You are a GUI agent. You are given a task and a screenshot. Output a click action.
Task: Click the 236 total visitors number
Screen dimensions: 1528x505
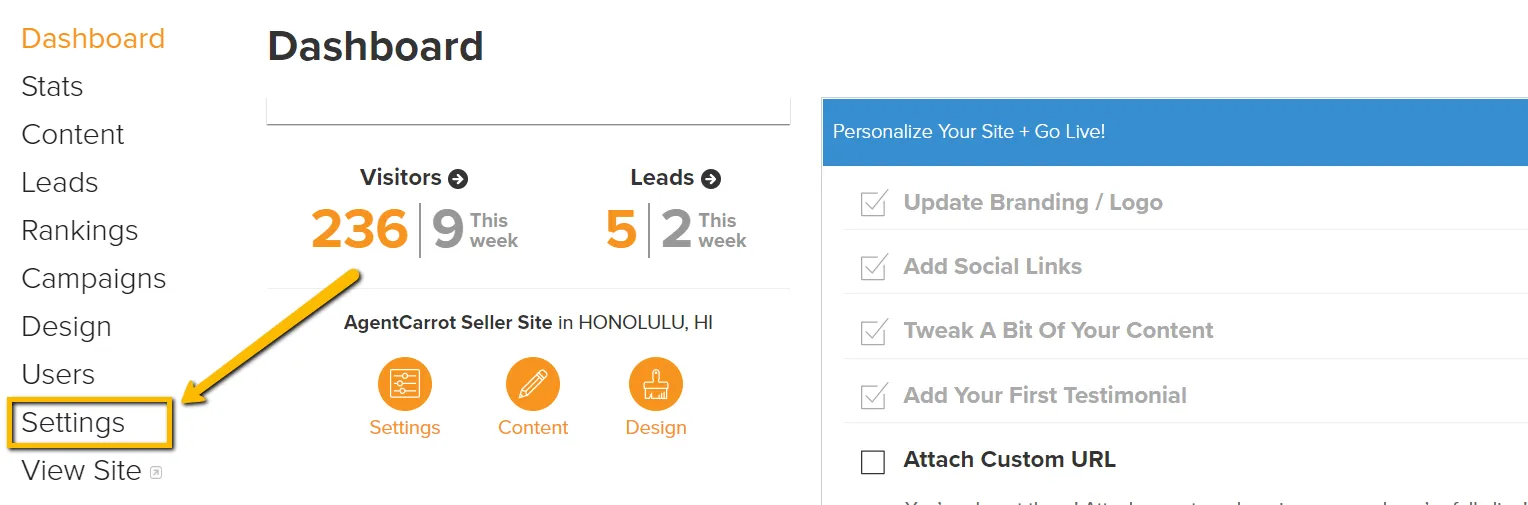(360, 229)
